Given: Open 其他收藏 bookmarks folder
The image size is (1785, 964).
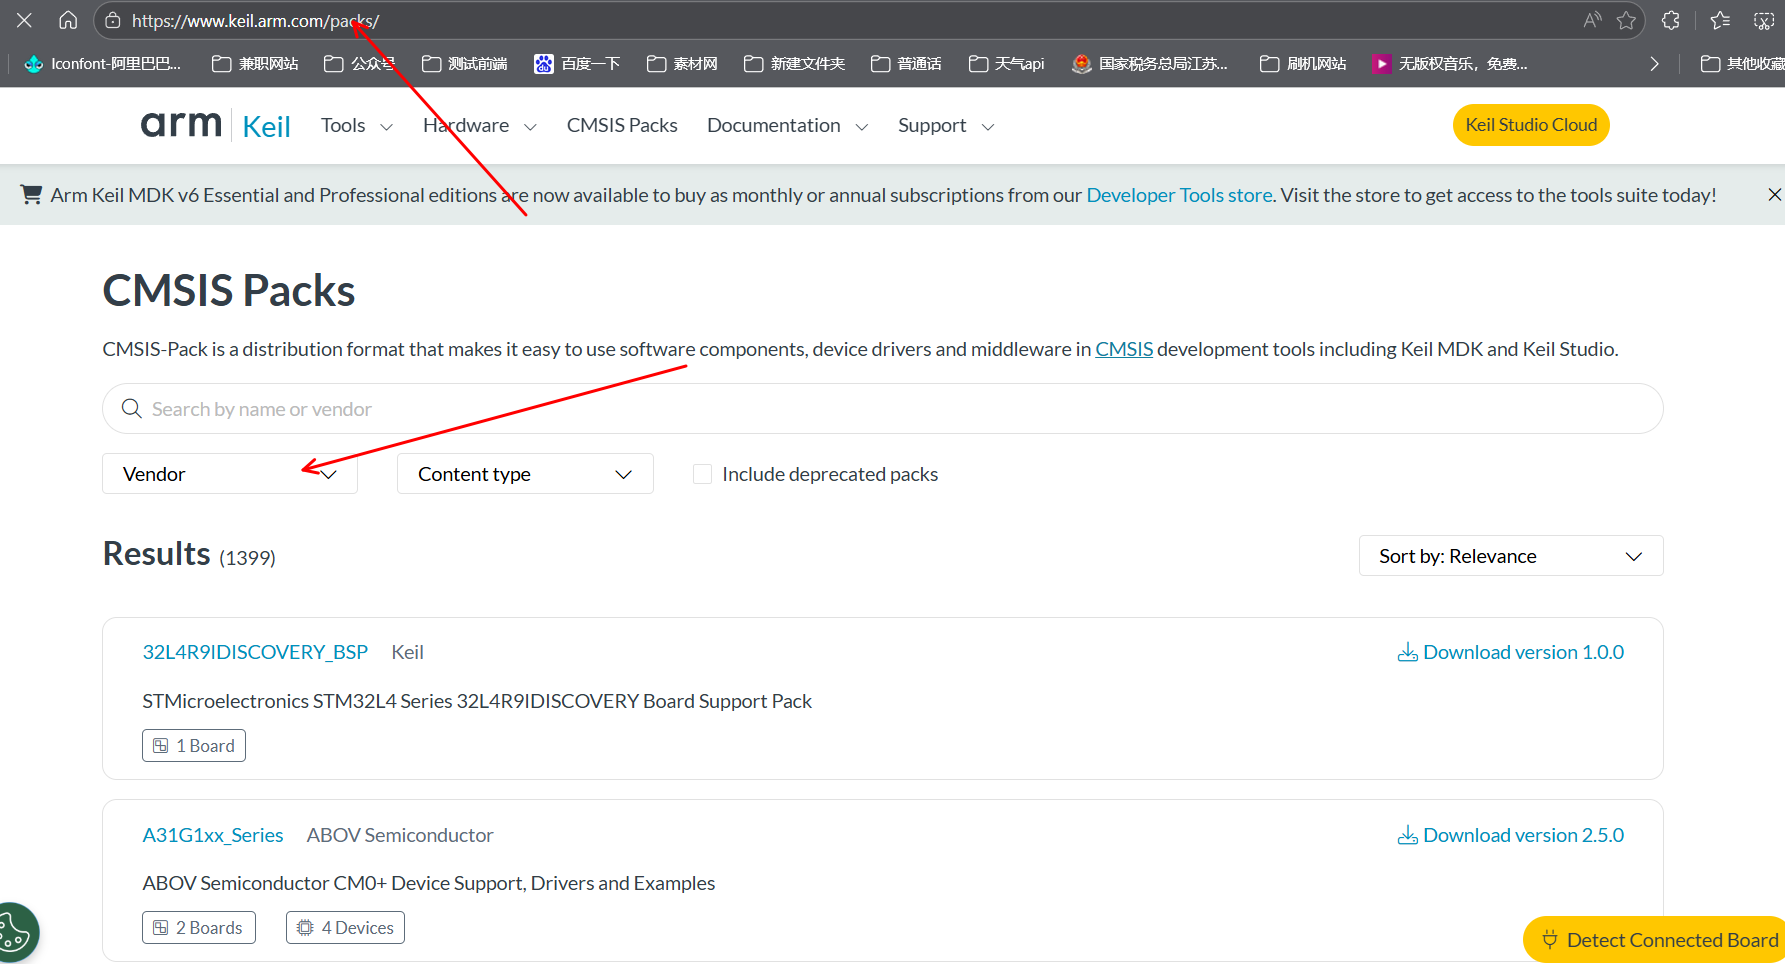Looking at the screenshot, I should coord(1742,64).
